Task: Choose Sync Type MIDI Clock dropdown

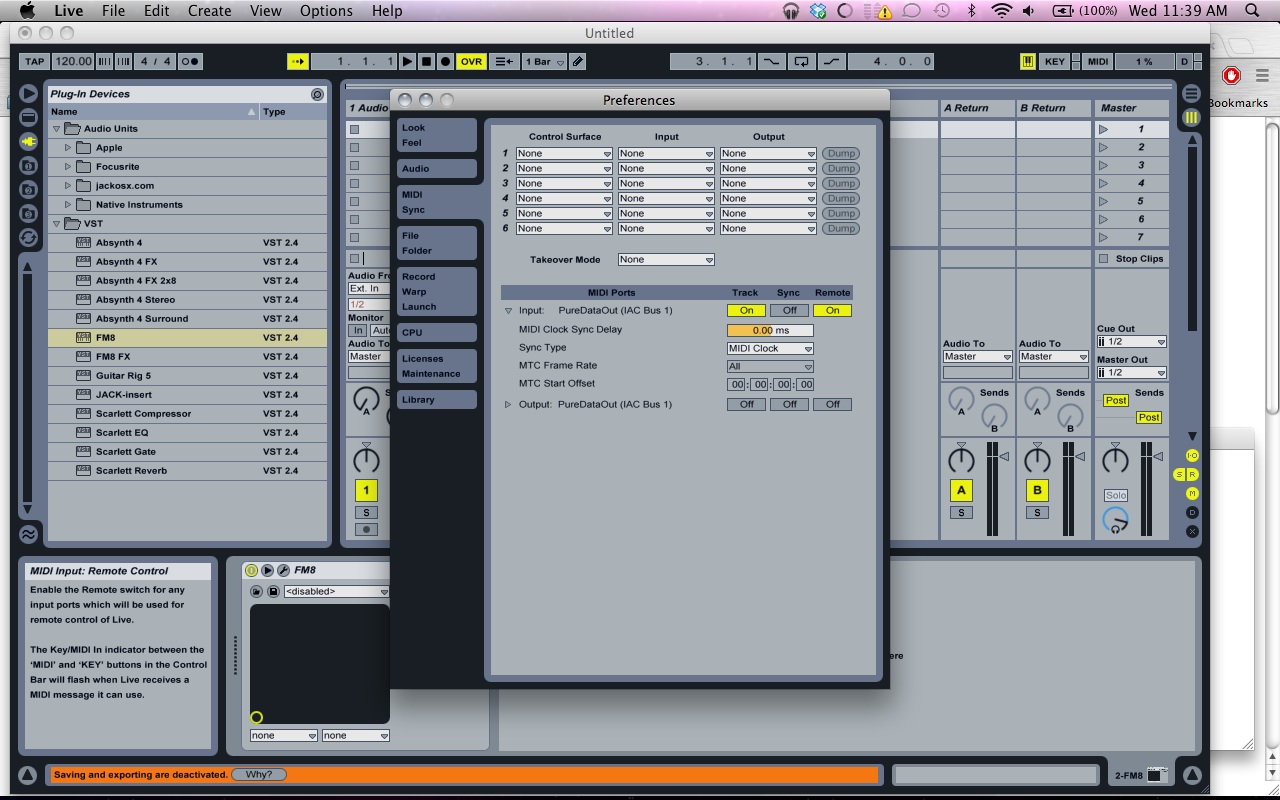Action: 770,349
